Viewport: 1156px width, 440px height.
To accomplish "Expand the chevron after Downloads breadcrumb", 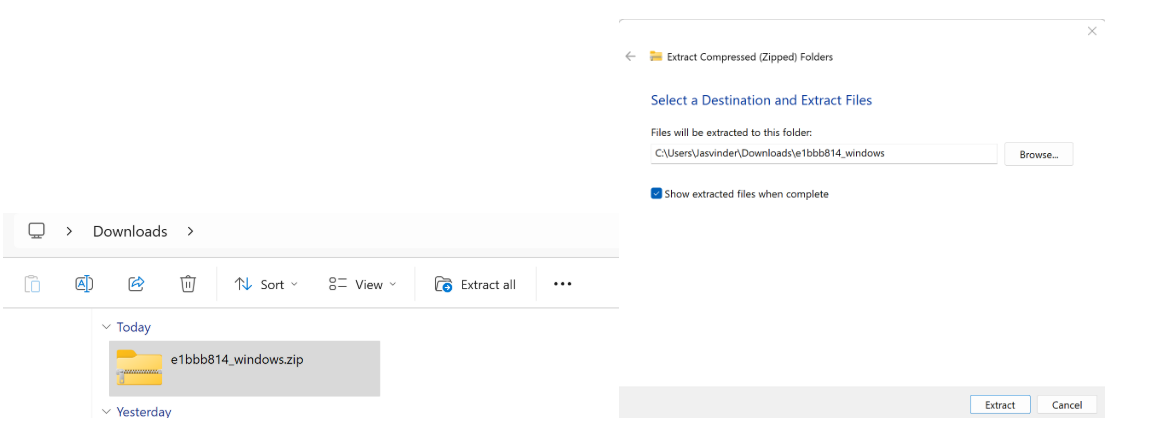I will (190, 231).
